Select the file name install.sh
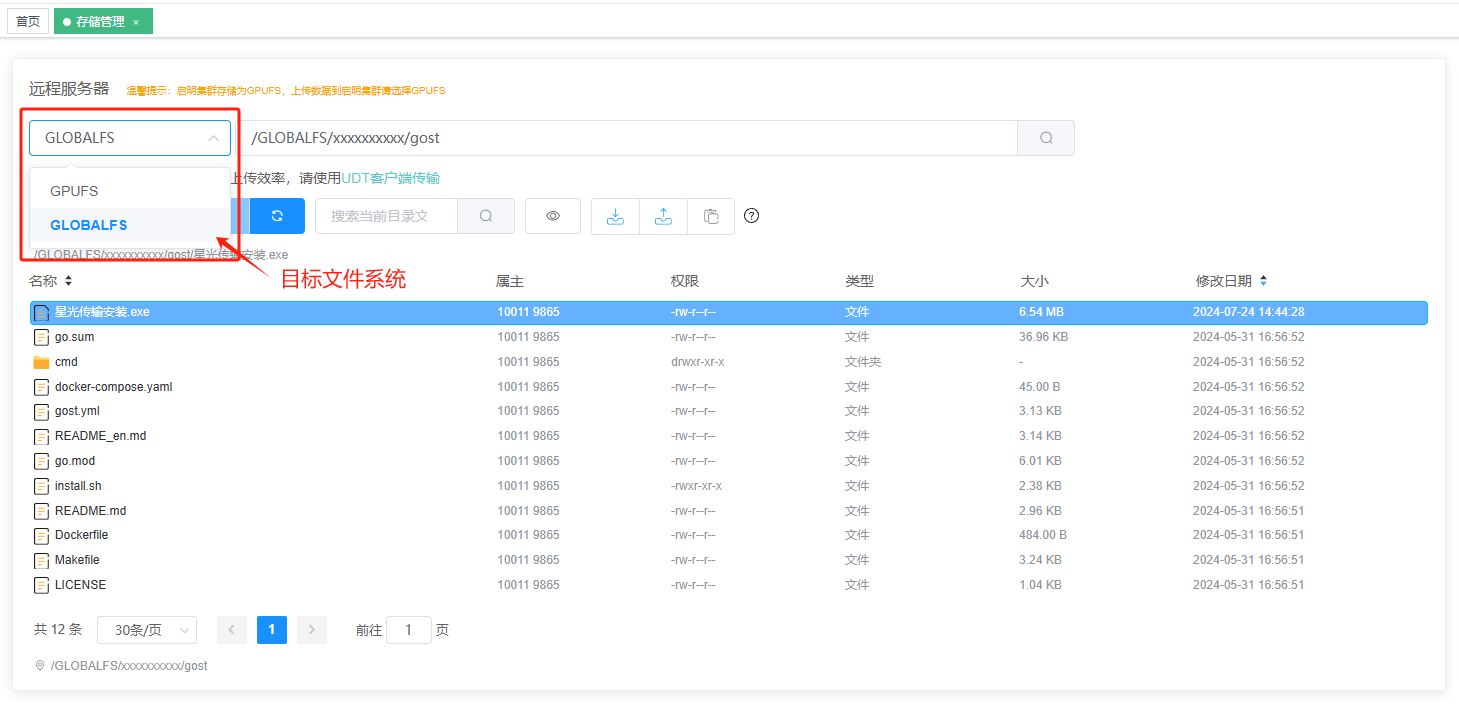This screenshot has height=704, width=1459. click(x=78, y=486)
